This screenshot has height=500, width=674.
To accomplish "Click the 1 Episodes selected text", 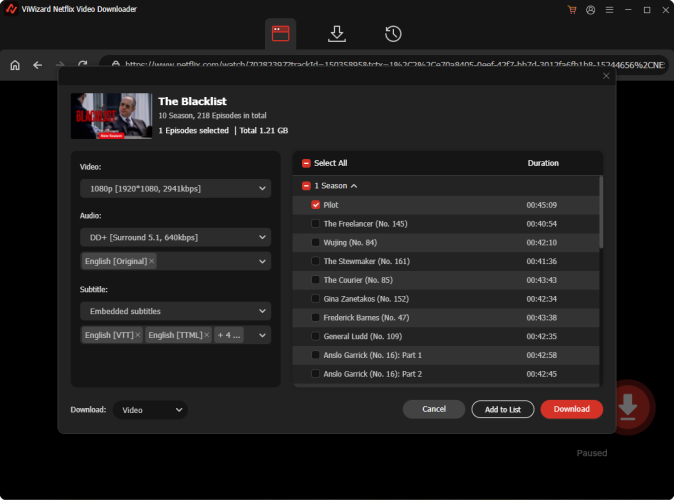I will pyautogui.click(x=193, y=131).
